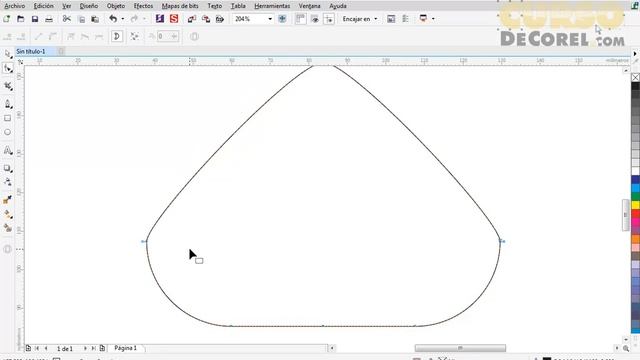Export the drawing using the export icon
The image size is (640, 360).
206,19
